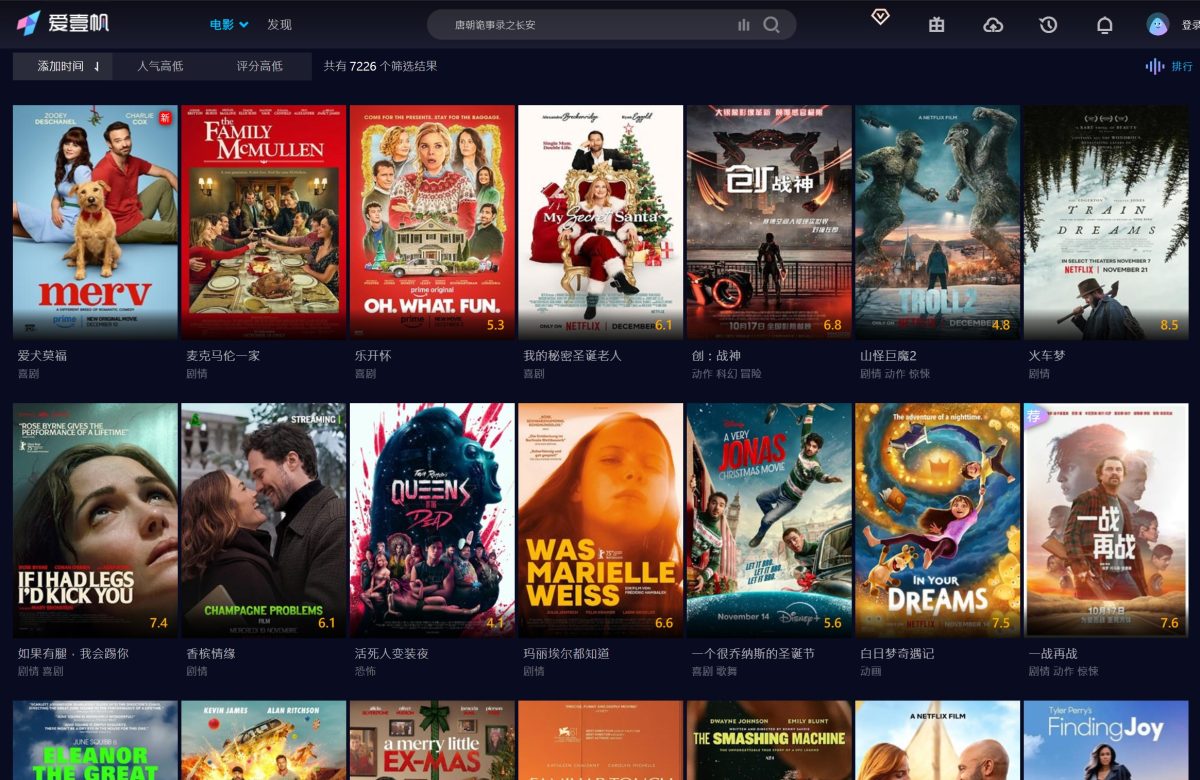
Task: Open the ranking bars icon in search box
Action: [743, 25]
